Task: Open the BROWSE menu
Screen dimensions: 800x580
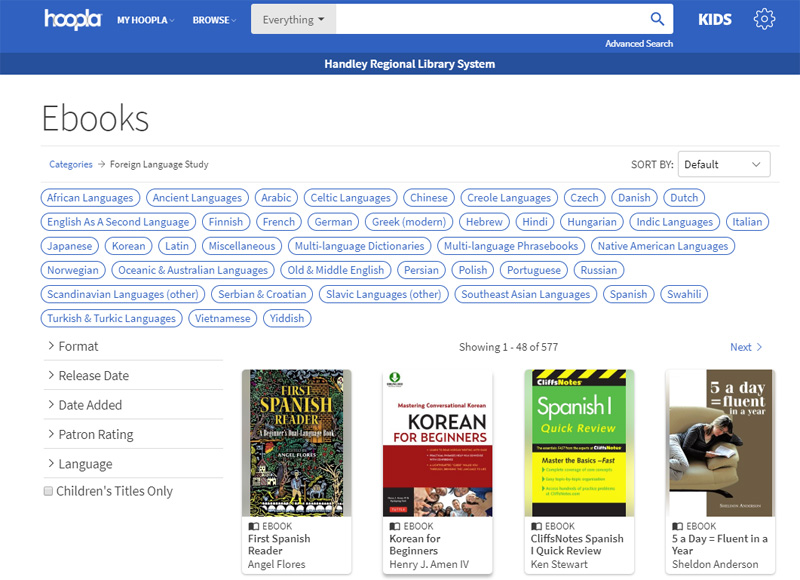Action: click(x=213, y=18)
